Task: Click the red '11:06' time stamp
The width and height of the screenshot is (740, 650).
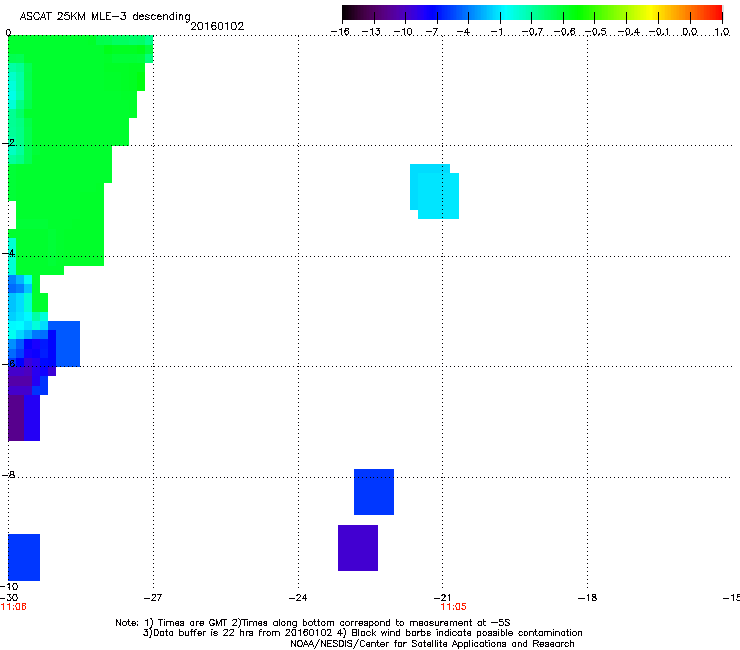Action: tap(13, 607)
